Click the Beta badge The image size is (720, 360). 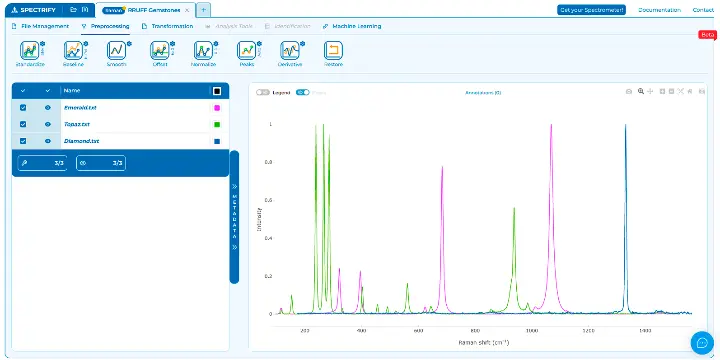pos(708,34)
